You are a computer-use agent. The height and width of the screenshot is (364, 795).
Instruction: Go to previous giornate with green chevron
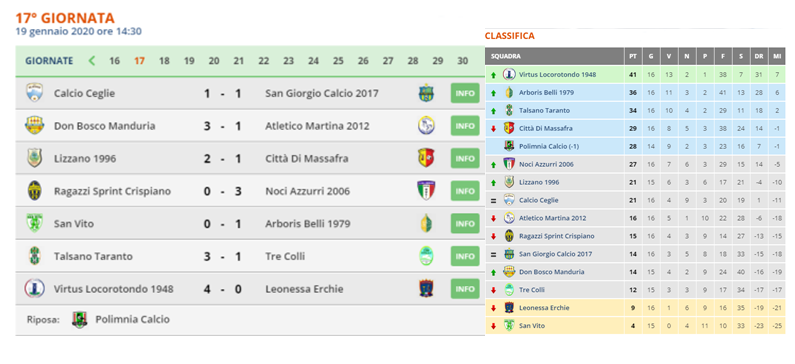(x=92, y=61)
